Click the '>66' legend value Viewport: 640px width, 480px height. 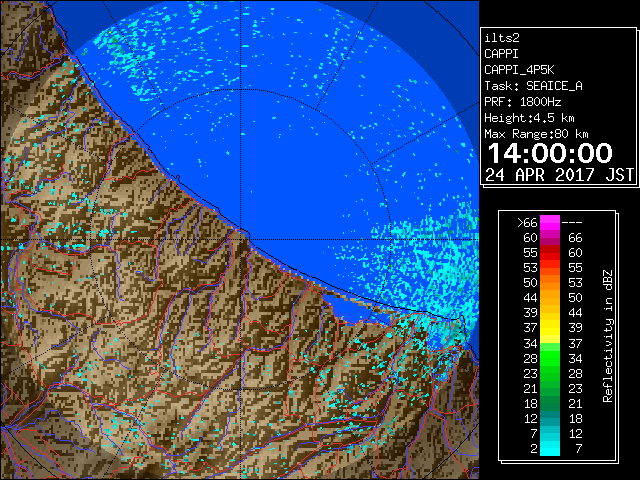[x=527, y=223]
